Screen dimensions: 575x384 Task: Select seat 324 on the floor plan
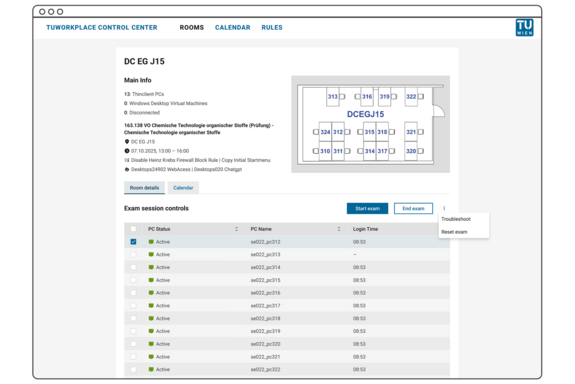click(x=325, y=132)
